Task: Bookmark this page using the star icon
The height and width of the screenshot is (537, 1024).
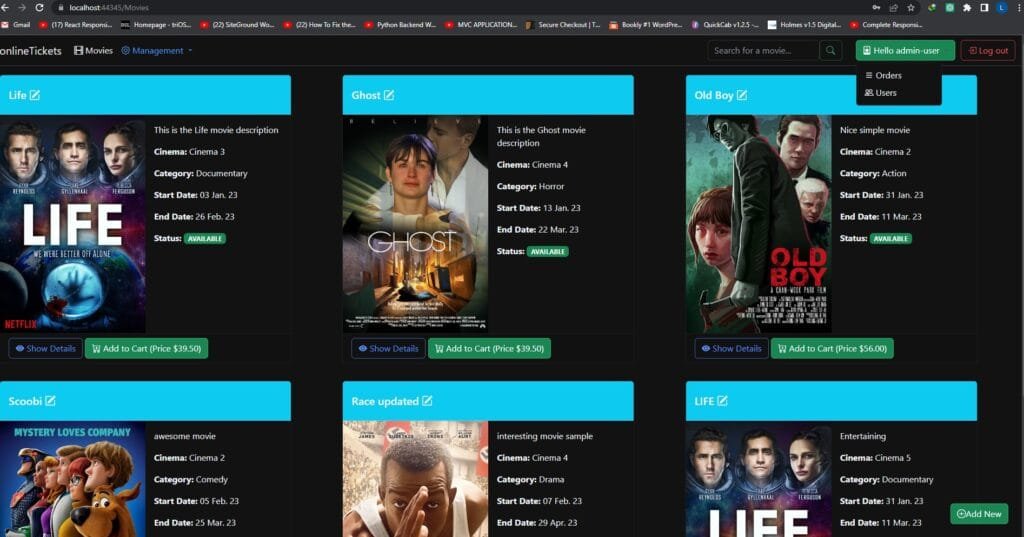Action: coord(910,7)
